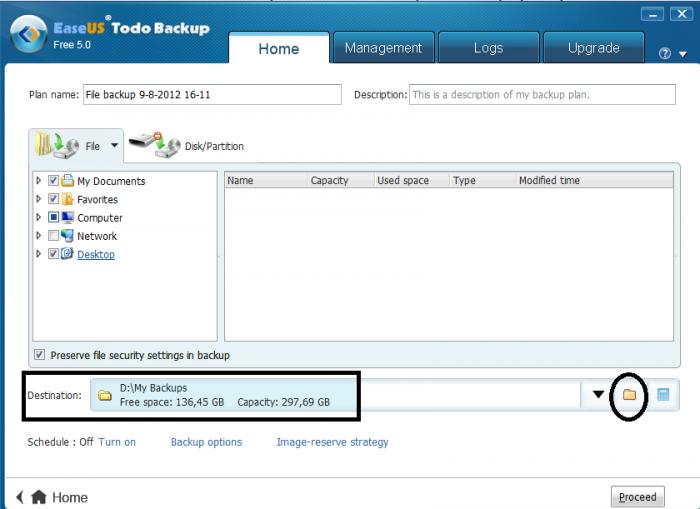
Task: Open the File type dropdown arrow
Action: [x=115, y=146]
